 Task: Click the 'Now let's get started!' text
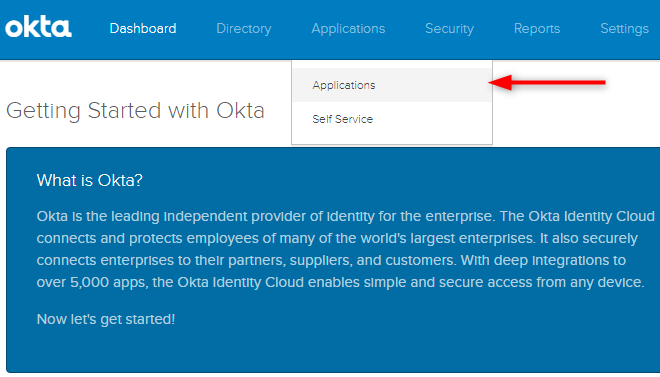(x=106, y=319)
